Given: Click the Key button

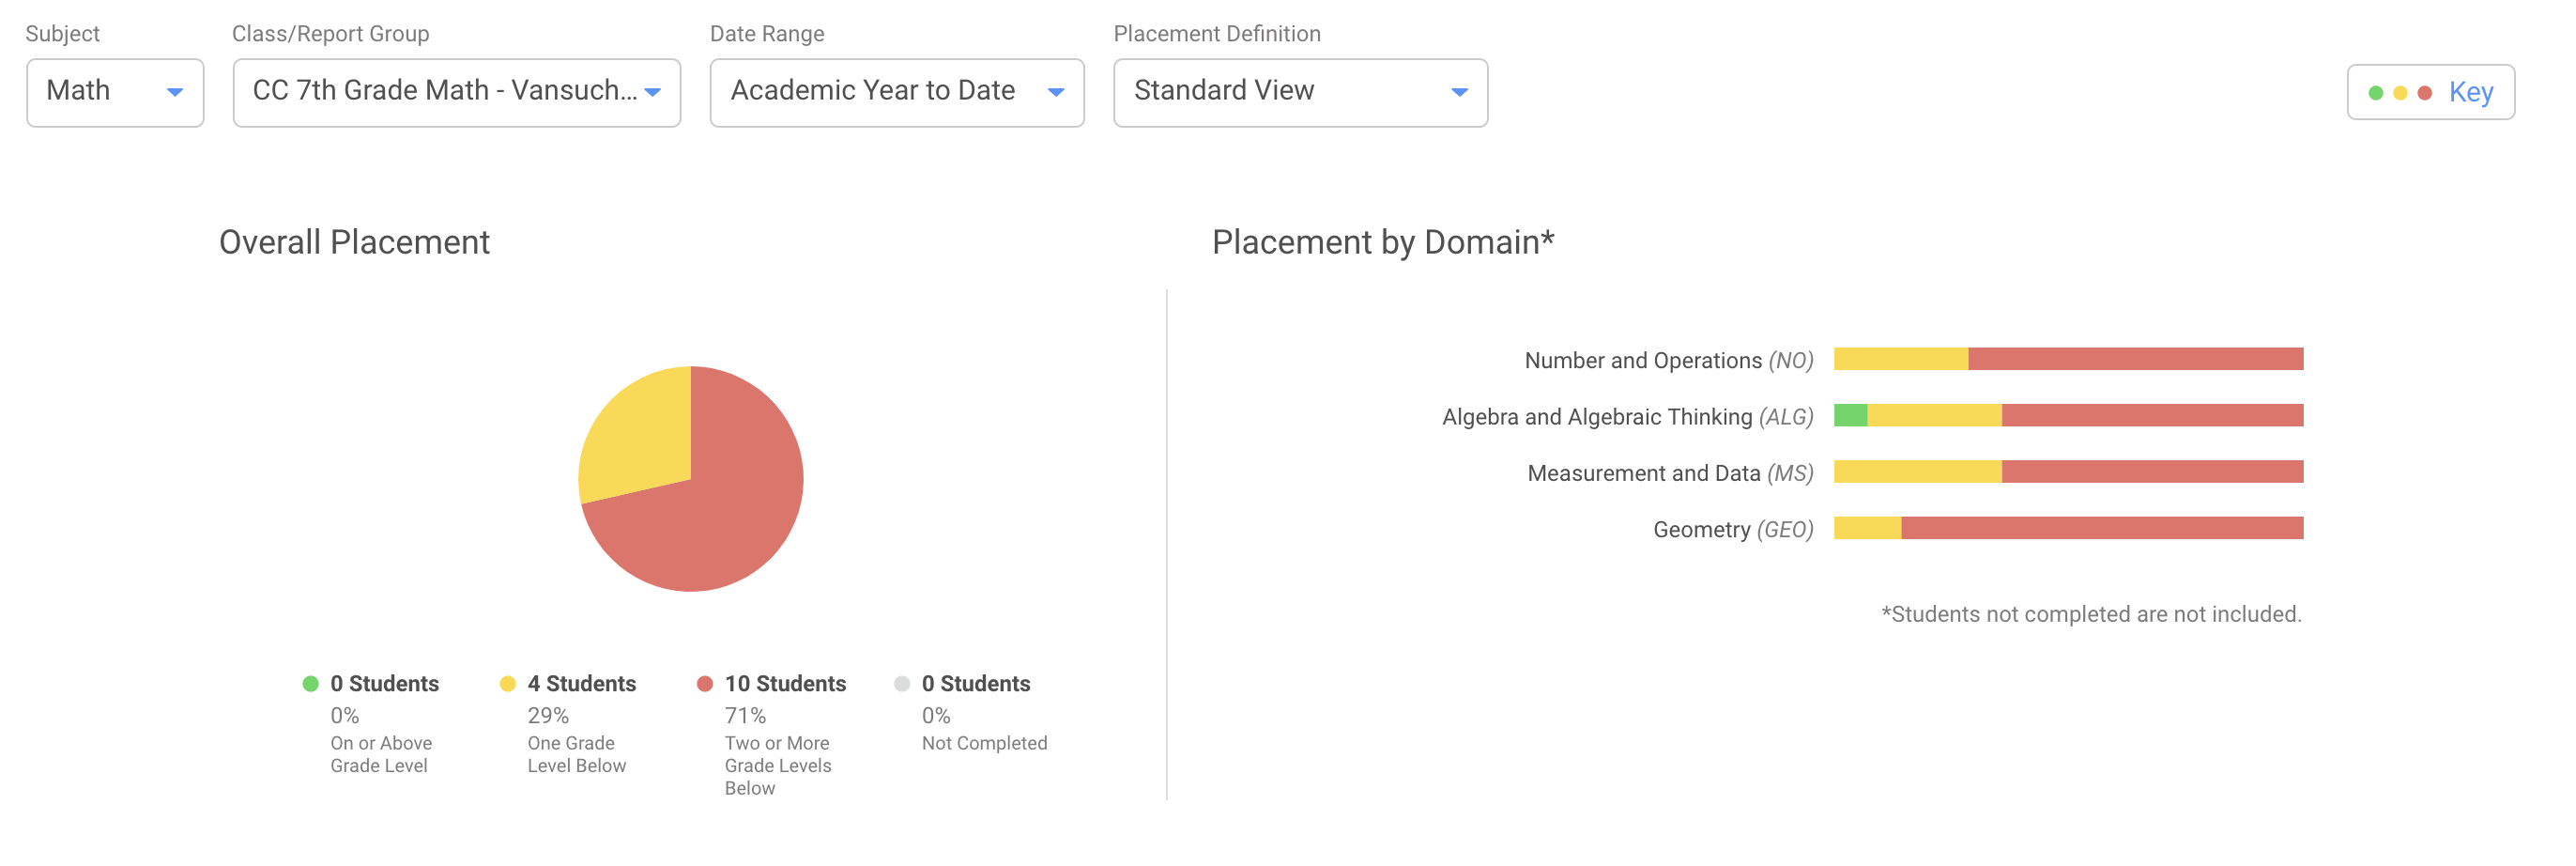Looking at the screenshot, I should 2430,93.
